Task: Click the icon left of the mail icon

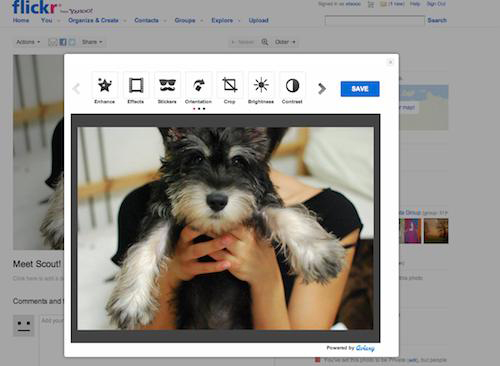Action: 371,4
